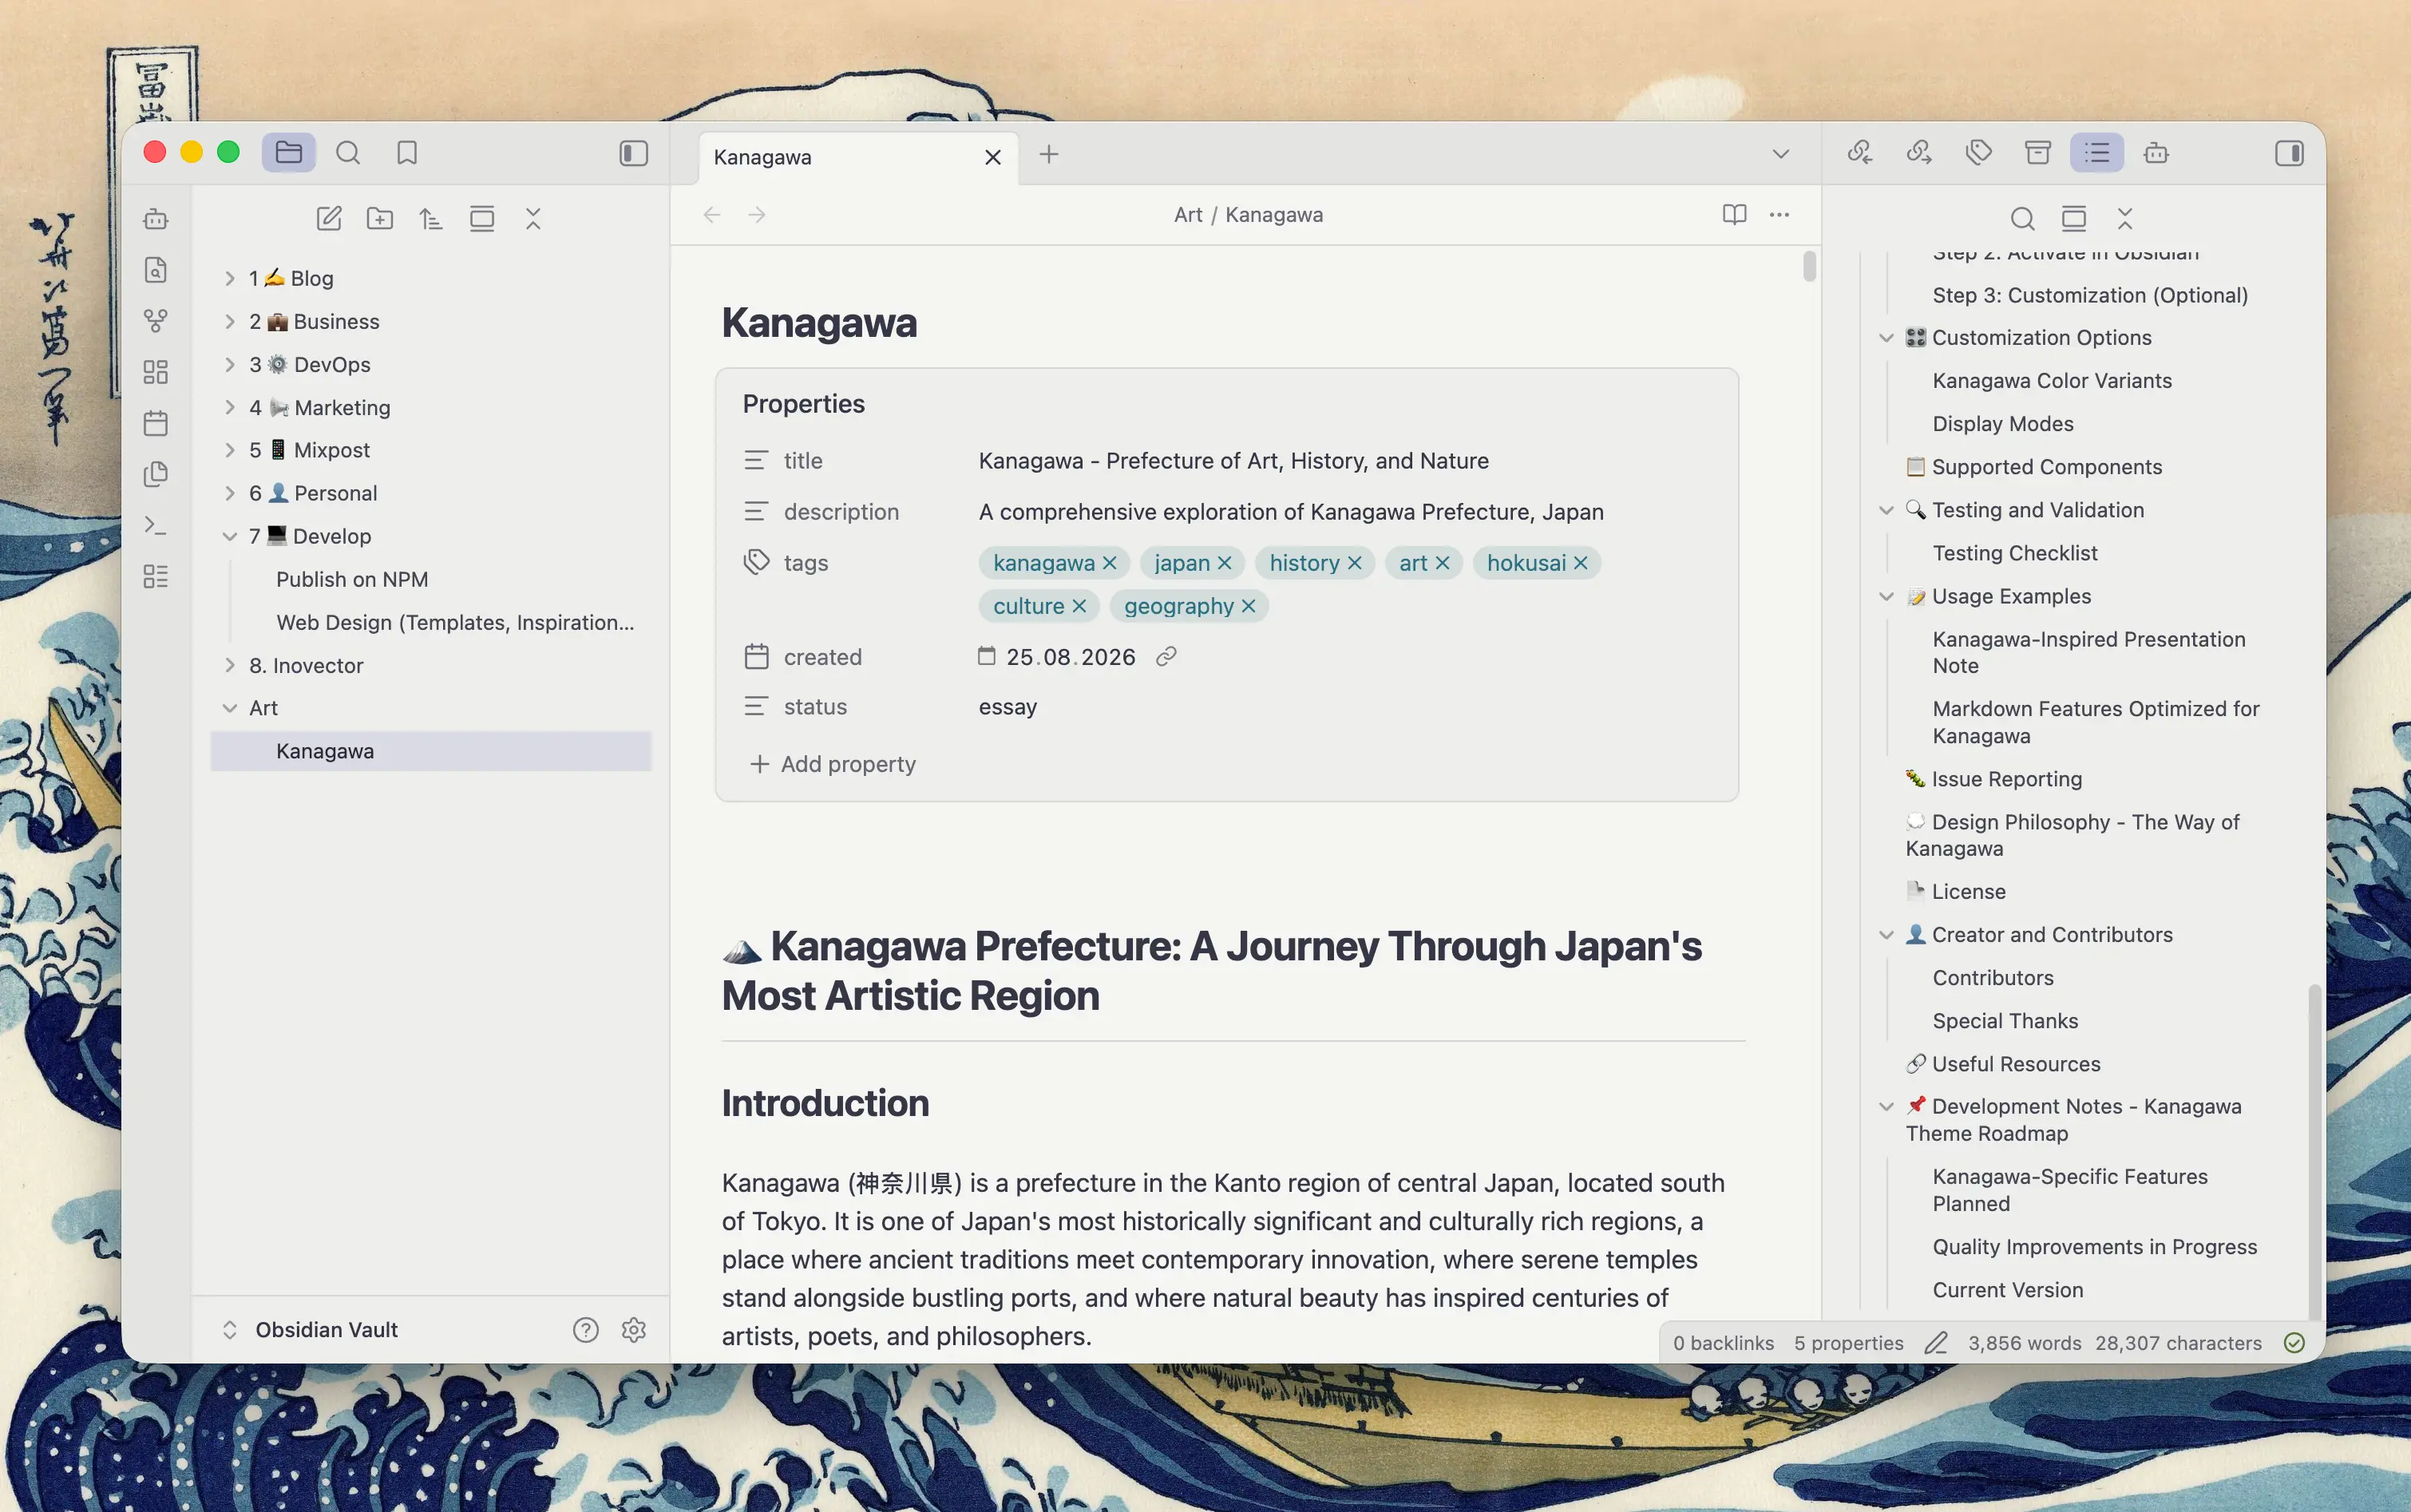2411x1512 pixels.
Task: Create a new folder in file explorer
Action: pos(380,219)
